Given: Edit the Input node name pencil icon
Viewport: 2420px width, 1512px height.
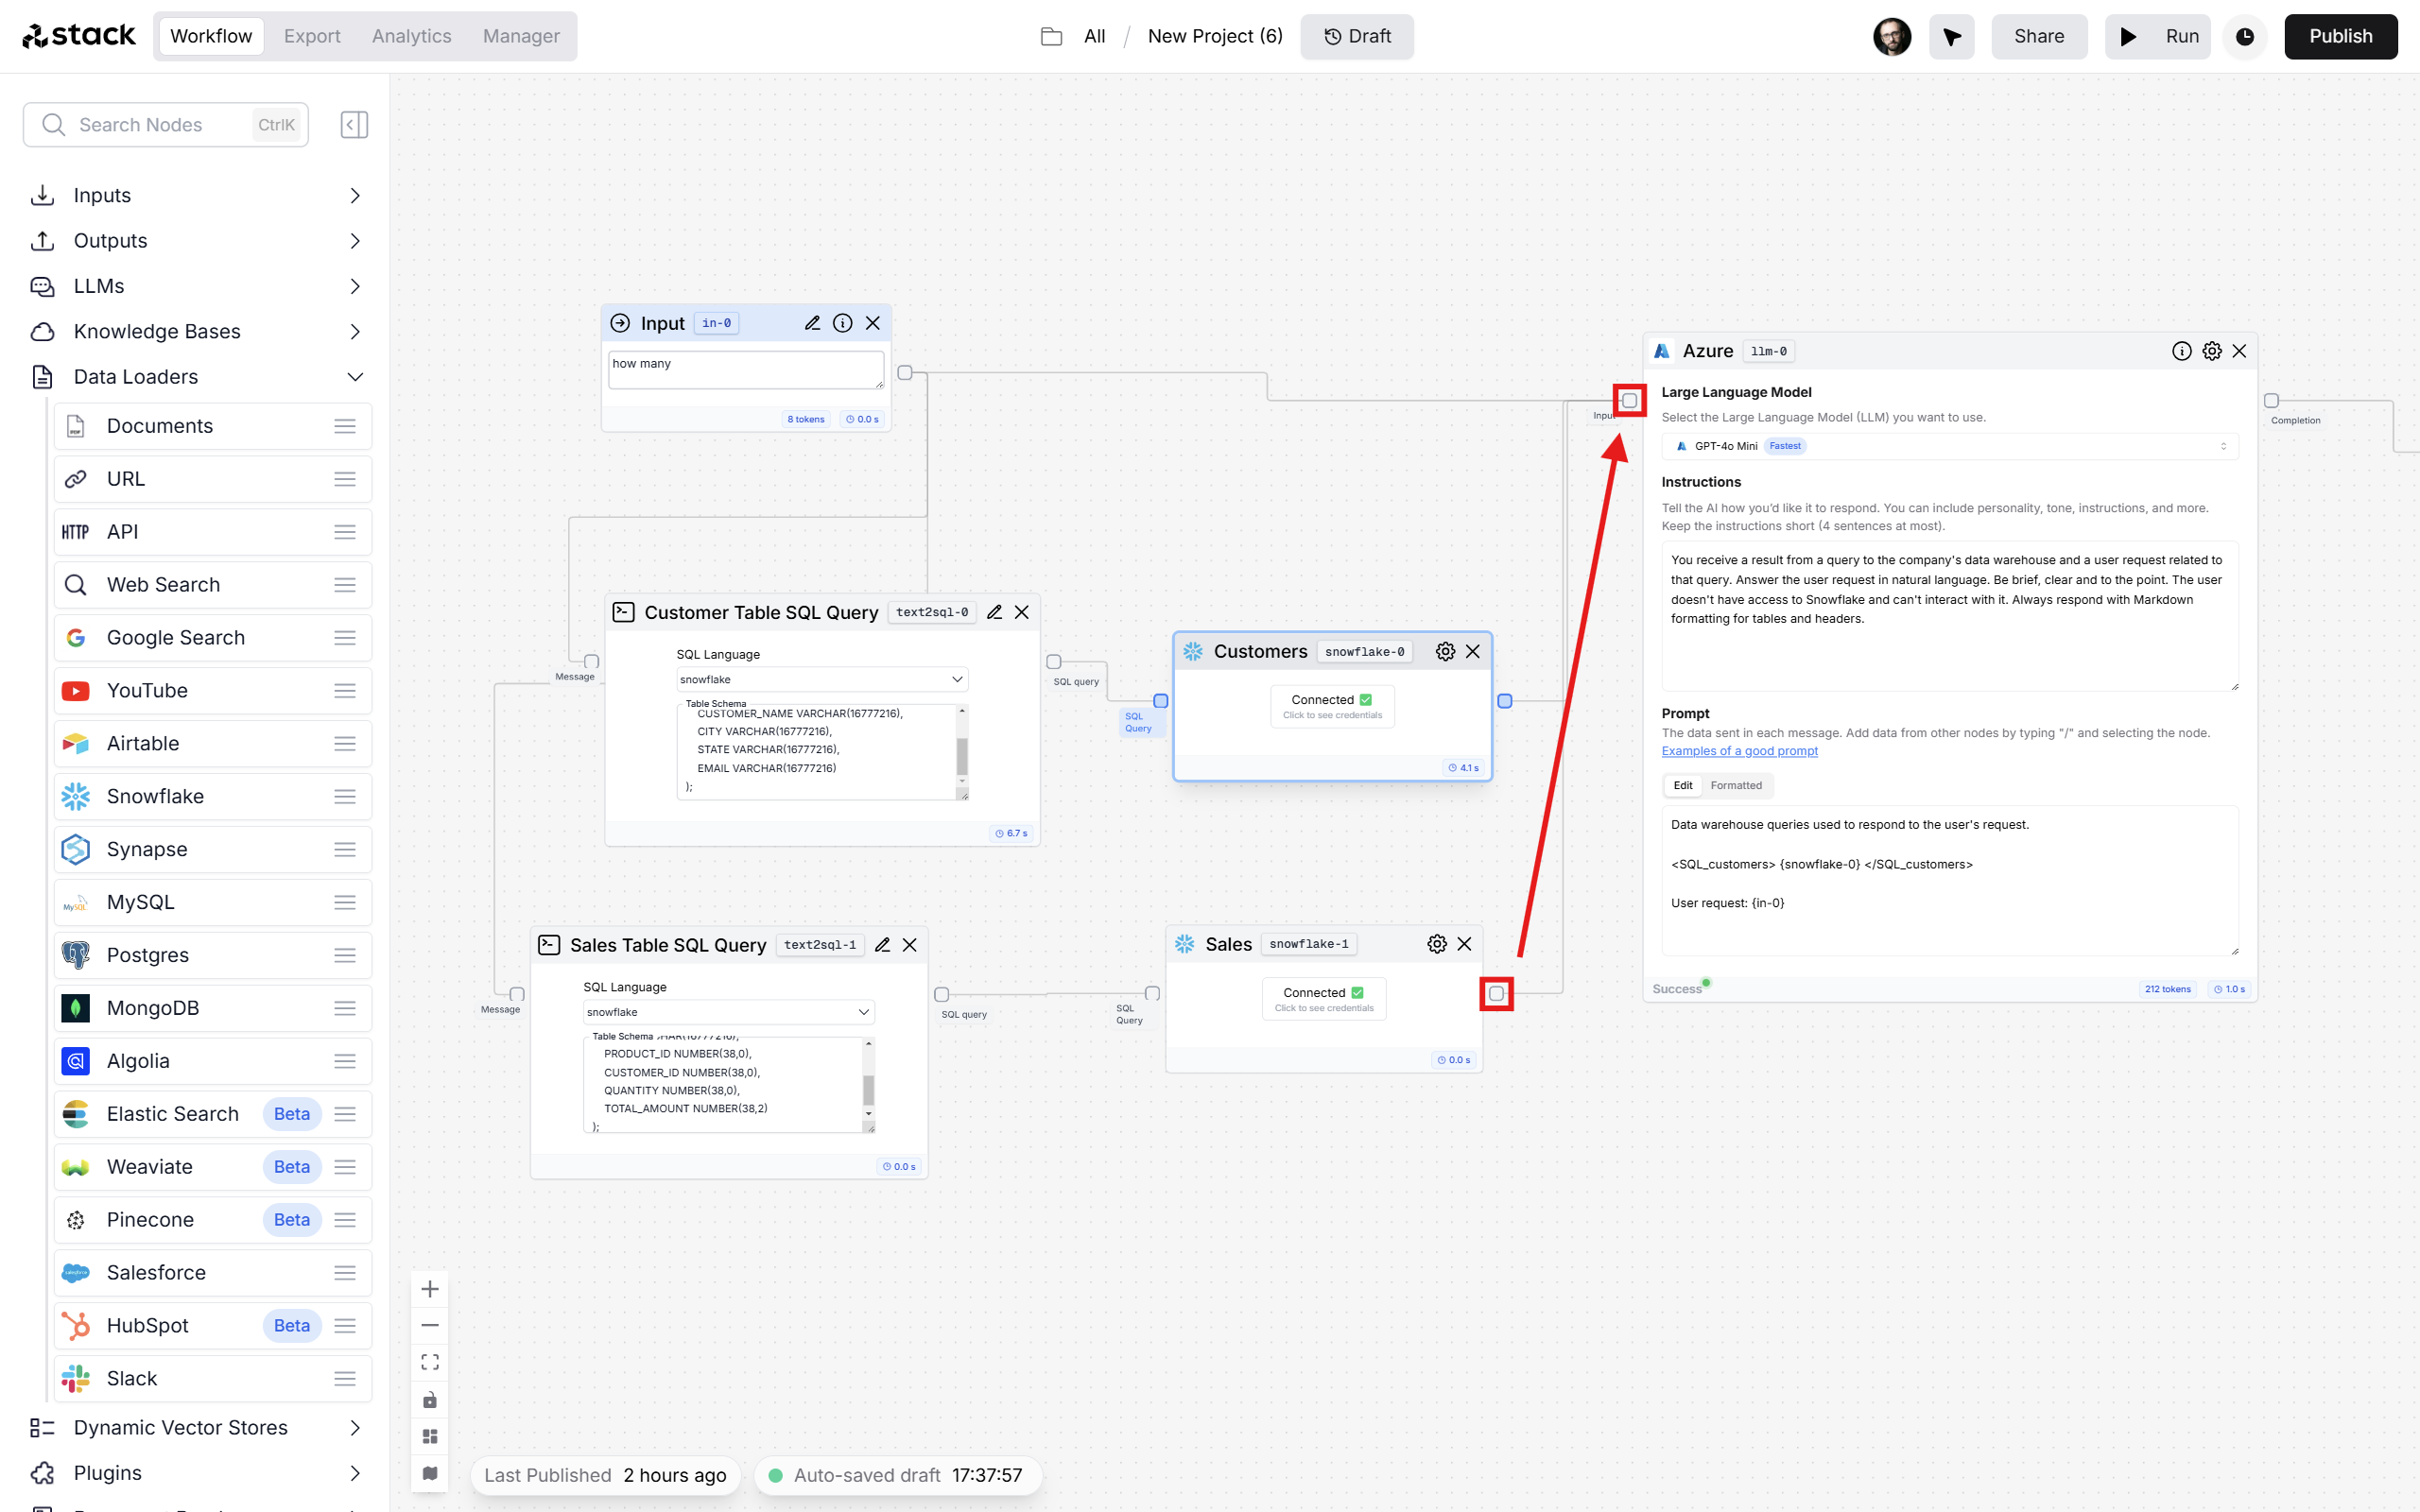Looking at the screenshot, I should [x=812, y=323].
